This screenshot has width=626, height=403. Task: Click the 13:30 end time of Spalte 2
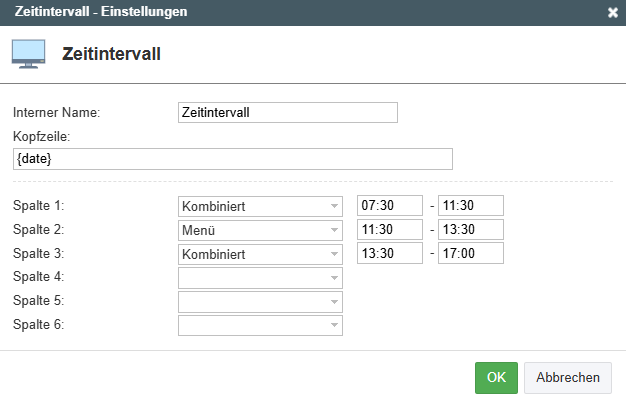470,230
